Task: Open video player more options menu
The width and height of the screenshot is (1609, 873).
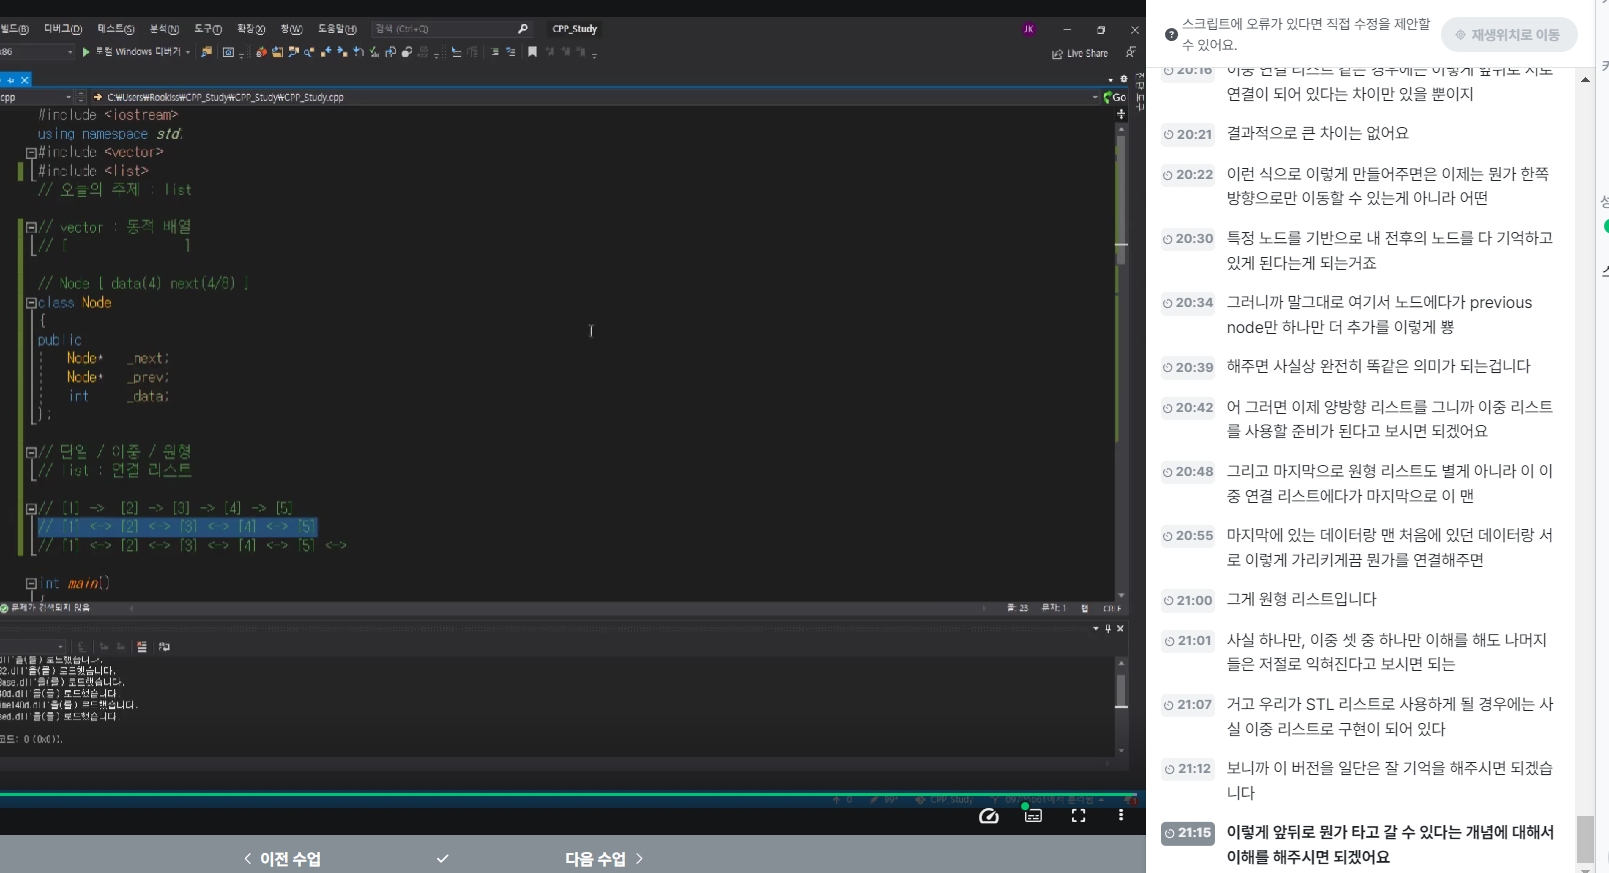Action: coord(1121,816)
